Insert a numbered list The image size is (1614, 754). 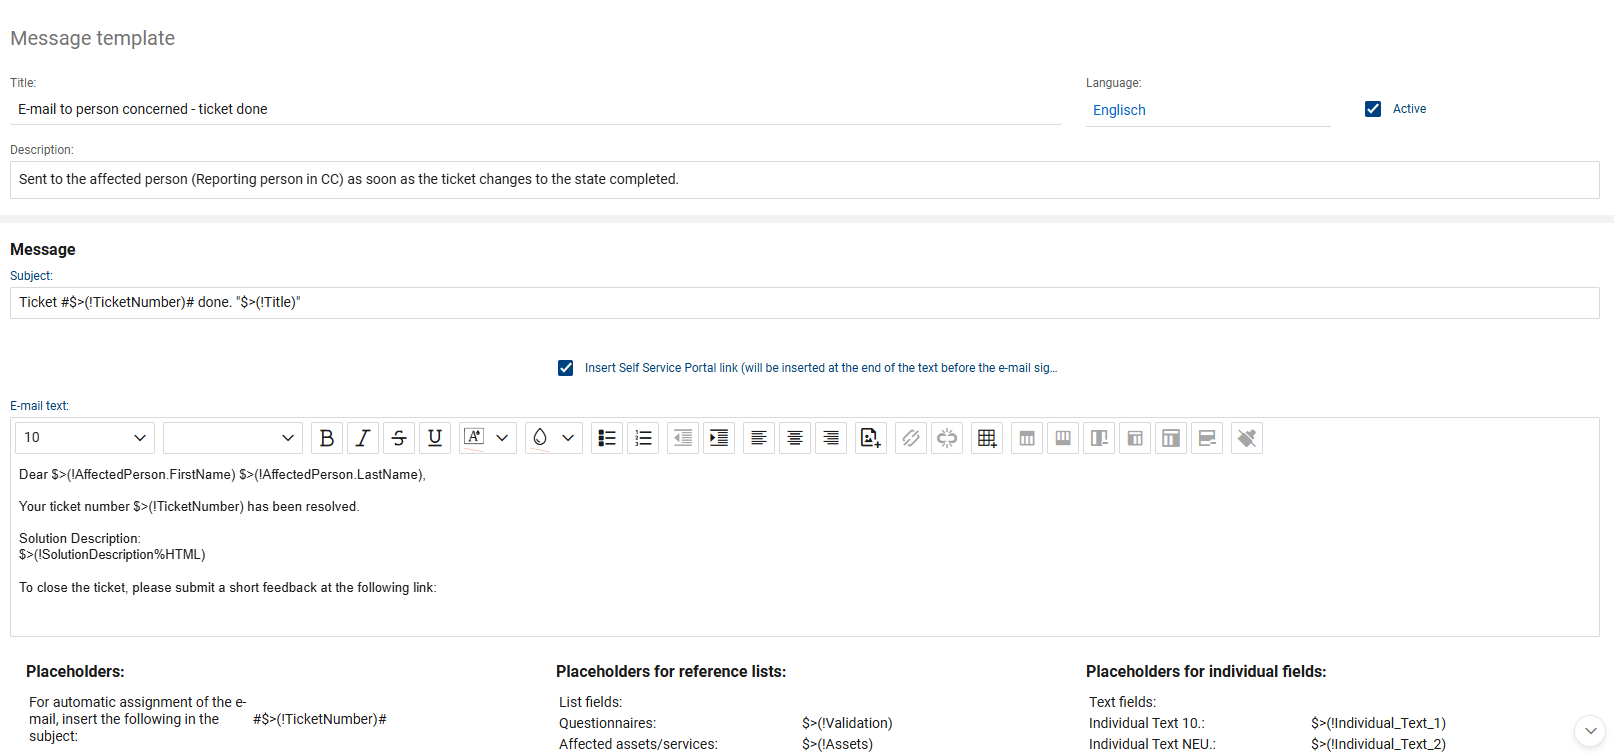coord(643,438)
